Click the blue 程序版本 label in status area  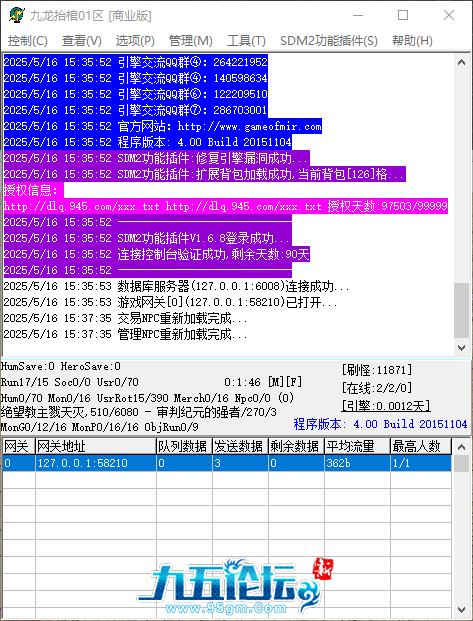tap(380, 424)
